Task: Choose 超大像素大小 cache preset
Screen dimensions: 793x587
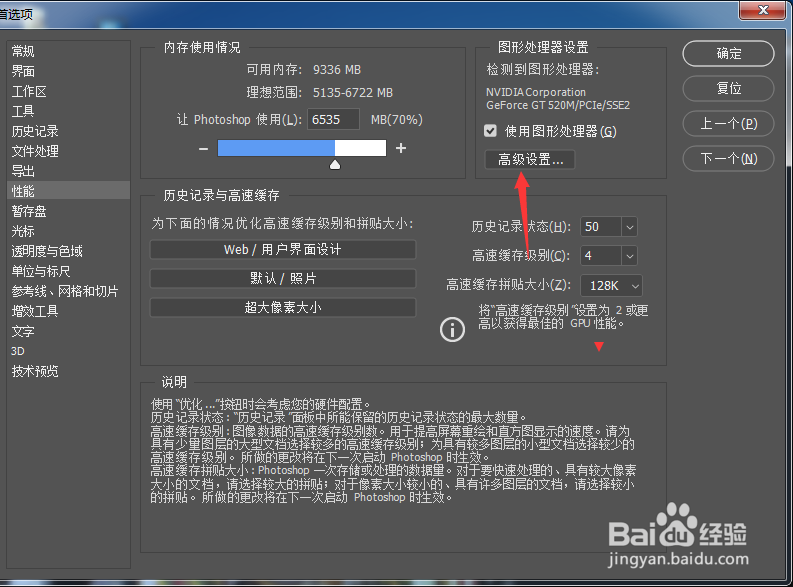Action: tap(283, 307)
